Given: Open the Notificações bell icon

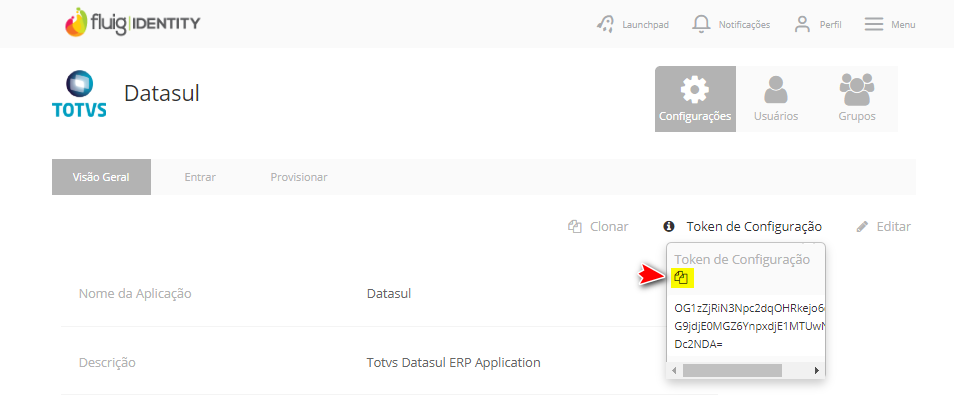Looking at the screenshot, I should click(703, 24).
